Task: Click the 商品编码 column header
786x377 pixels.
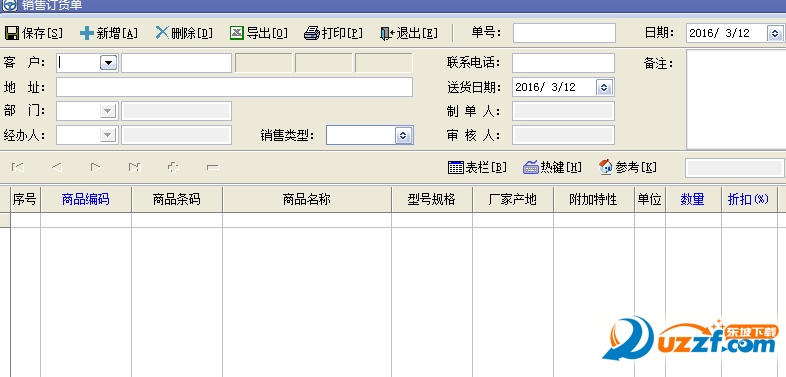Action: coord(86,200)
